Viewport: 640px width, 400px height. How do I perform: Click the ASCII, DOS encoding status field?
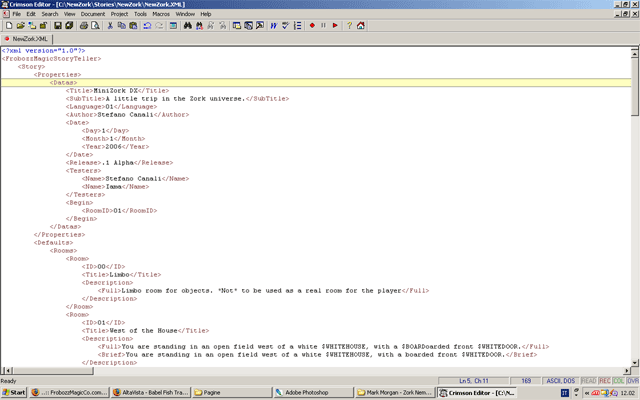(560, 381)
